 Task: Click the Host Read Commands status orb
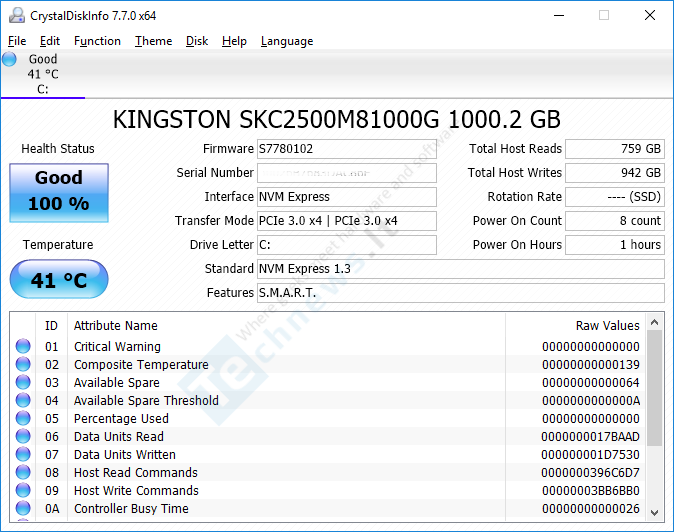coord(23,472)
